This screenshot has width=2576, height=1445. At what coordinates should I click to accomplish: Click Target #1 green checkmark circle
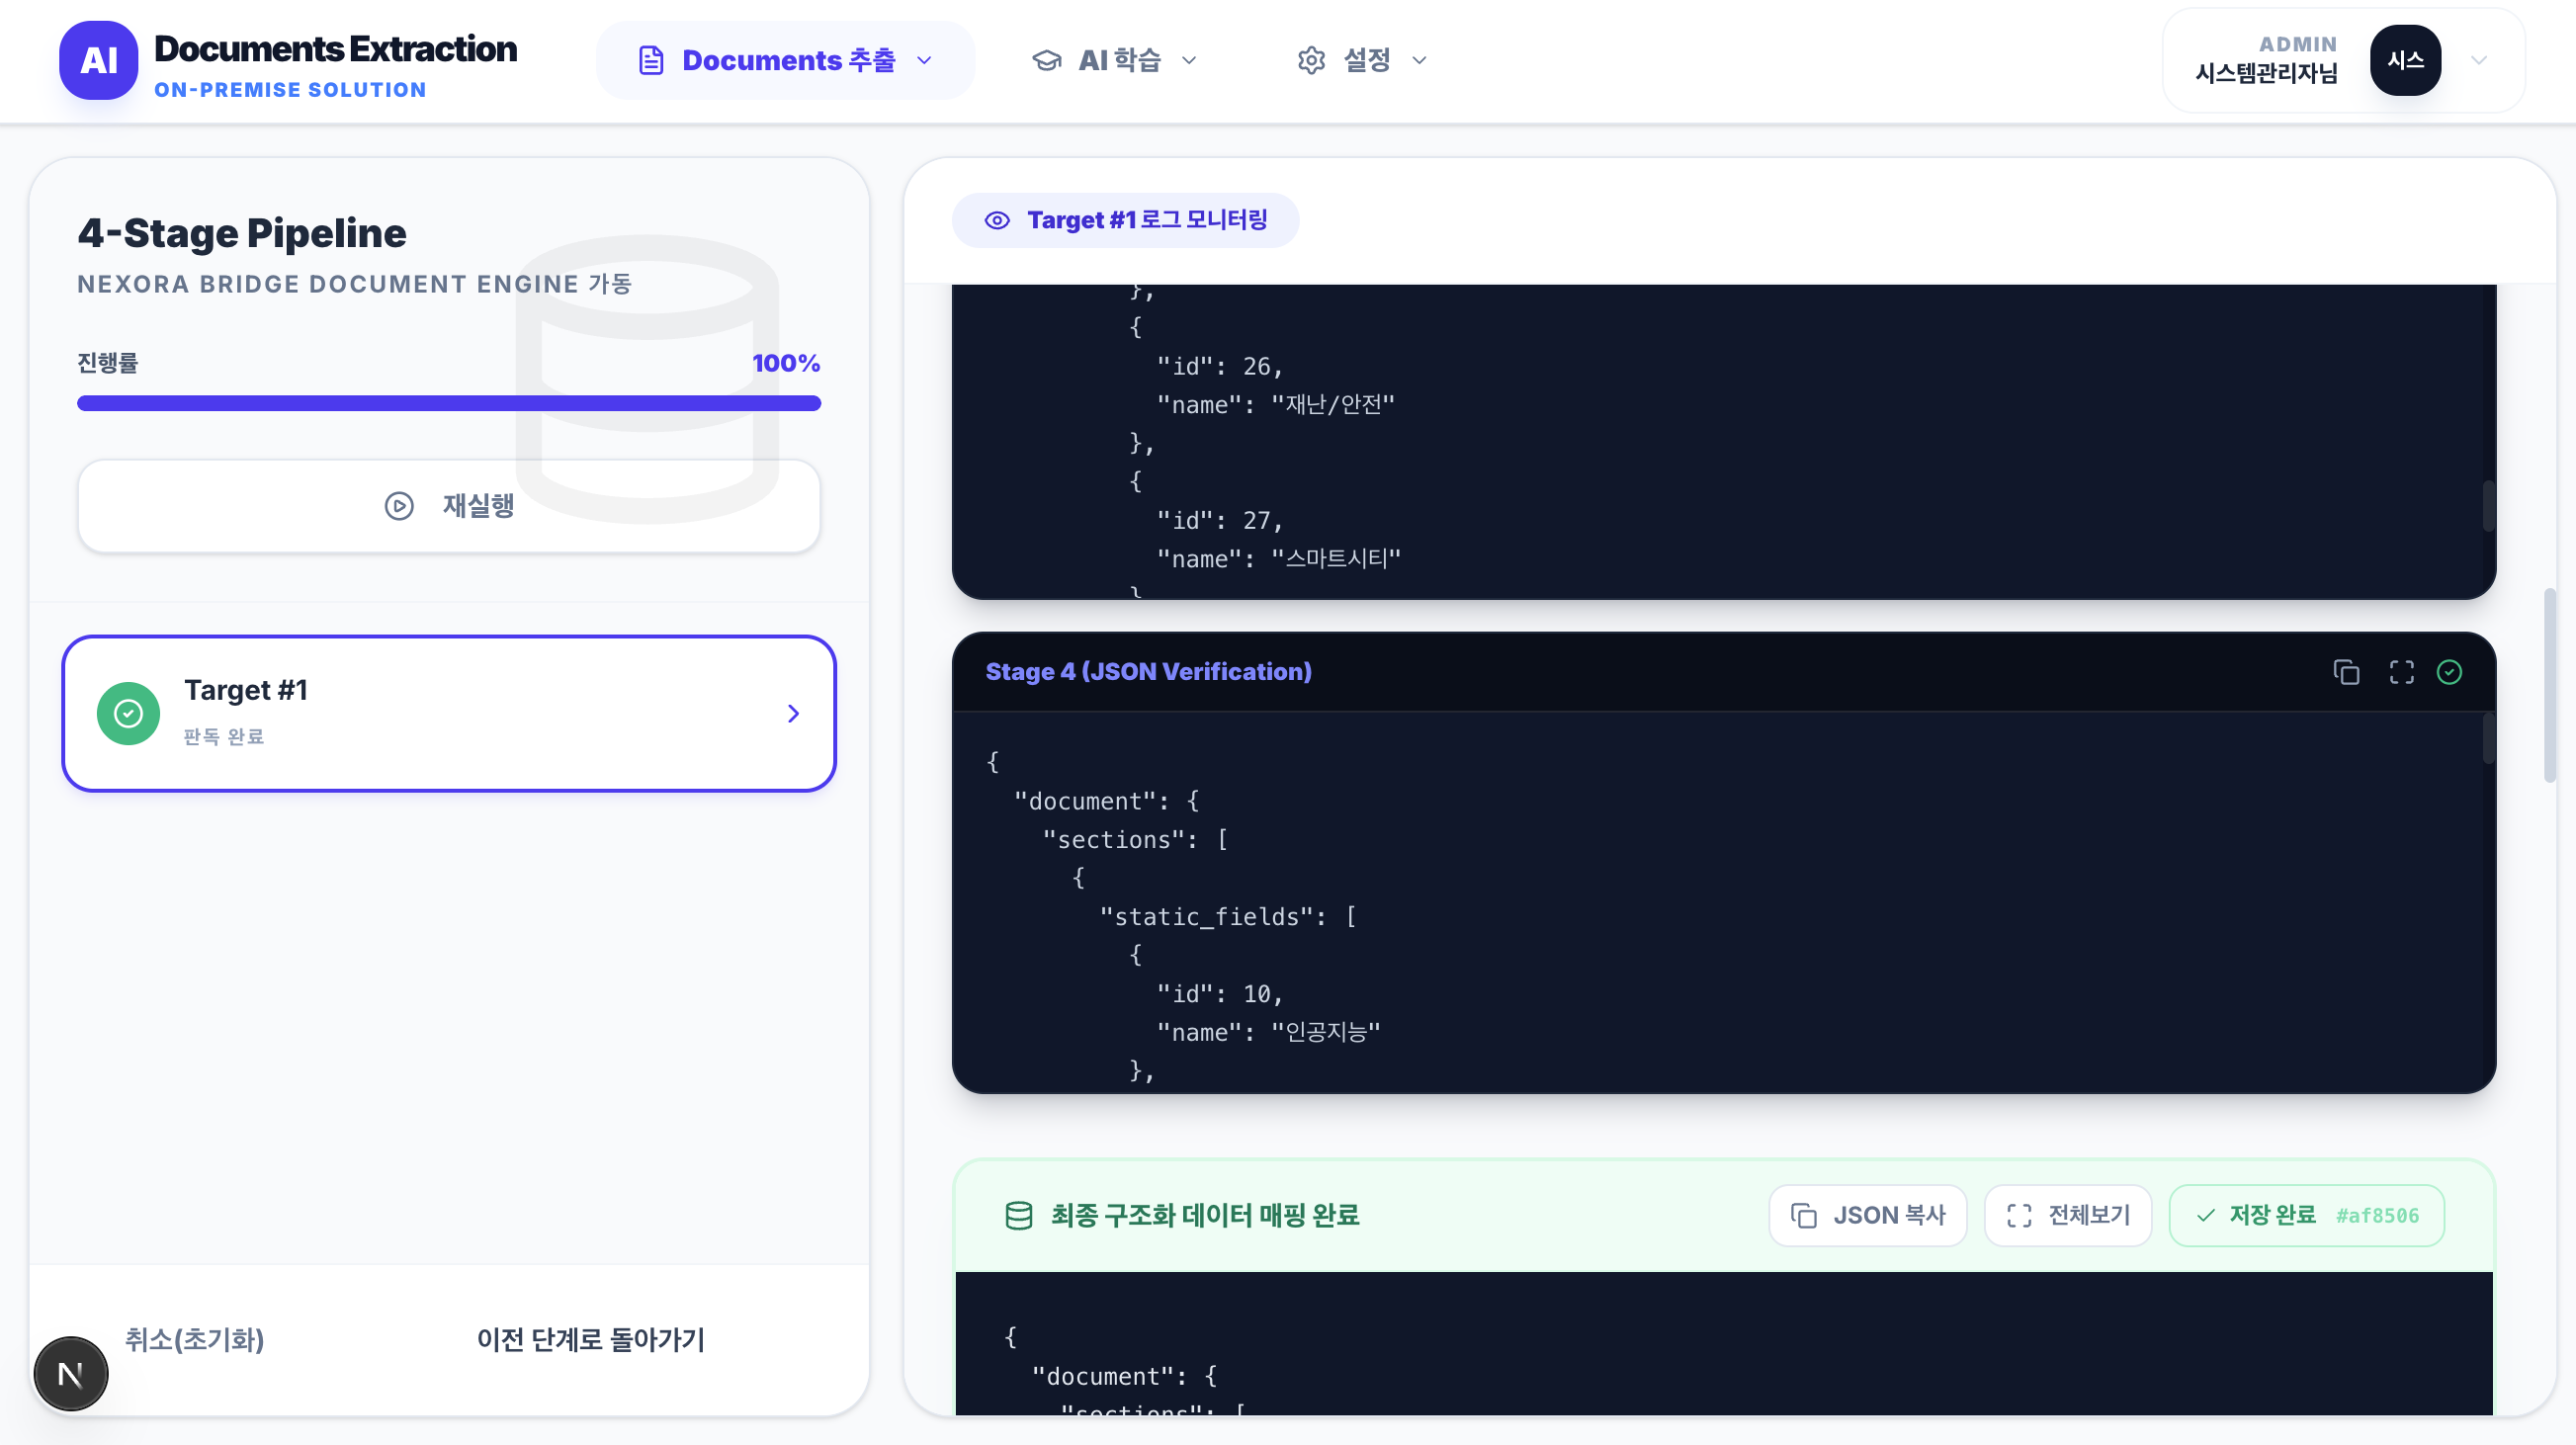128,713
